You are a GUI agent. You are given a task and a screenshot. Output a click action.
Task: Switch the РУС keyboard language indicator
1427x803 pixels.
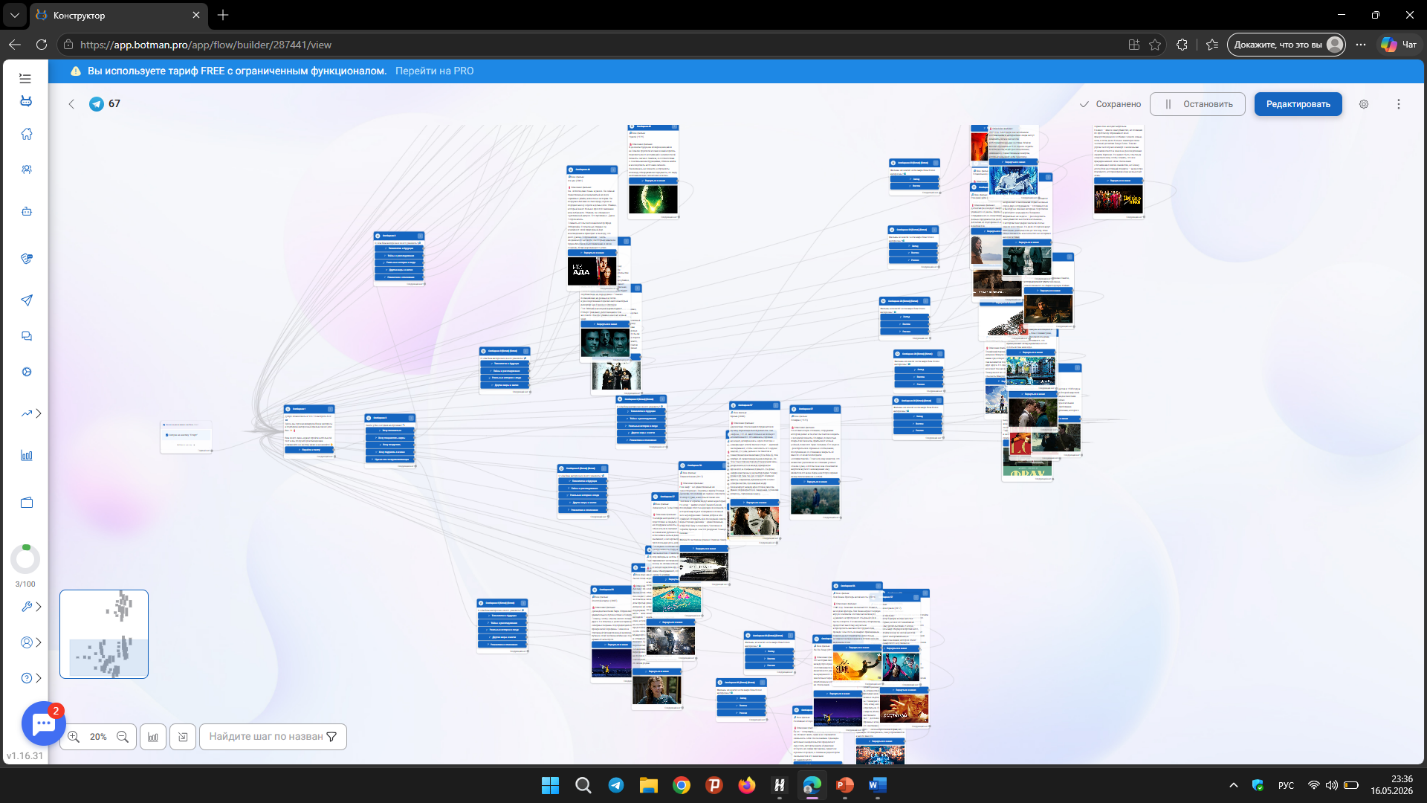1287,785
